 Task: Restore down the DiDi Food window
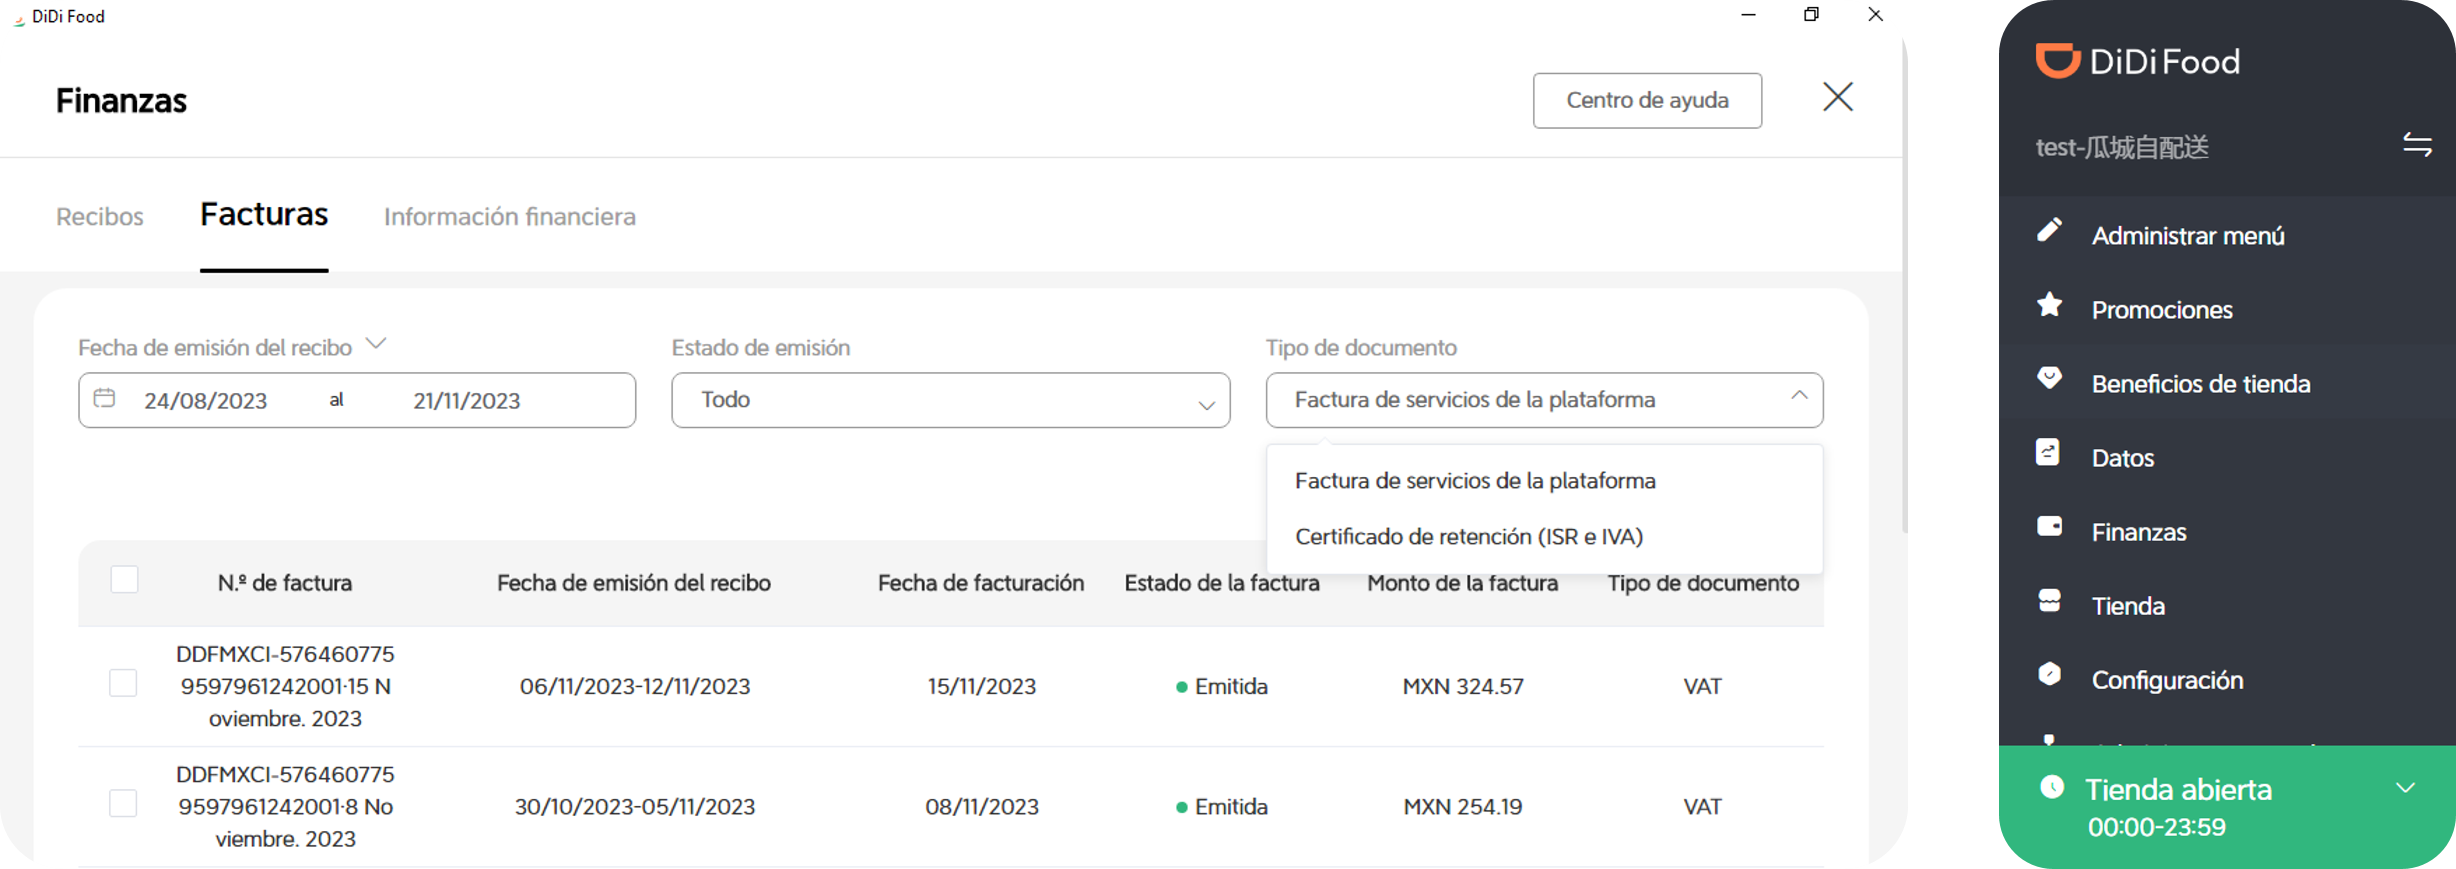pyautogui.click(x=1811, y=15)
